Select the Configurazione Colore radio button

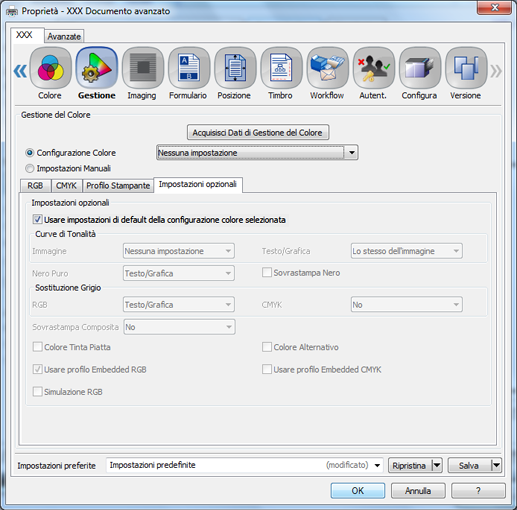[x=30, y=153]
